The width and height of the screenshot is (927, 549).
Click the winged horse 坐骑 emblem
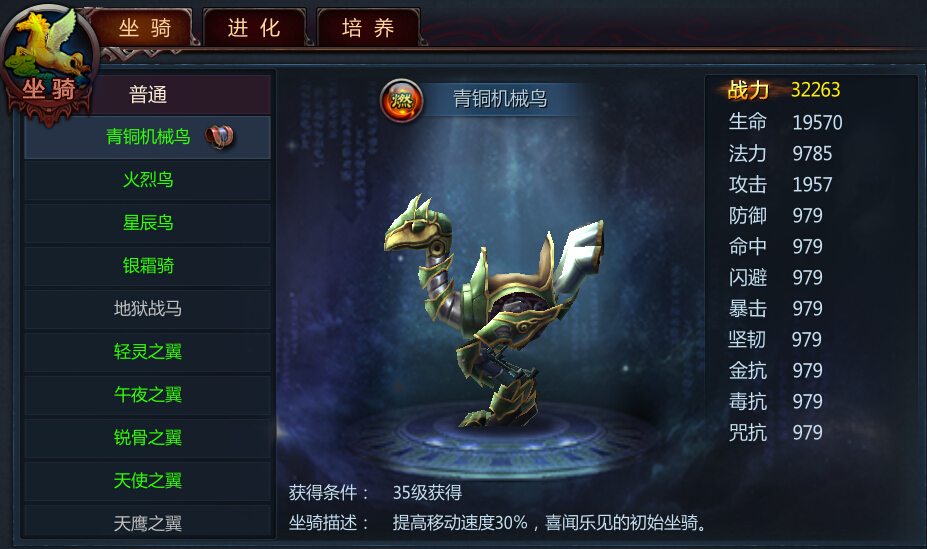(49, 62)
